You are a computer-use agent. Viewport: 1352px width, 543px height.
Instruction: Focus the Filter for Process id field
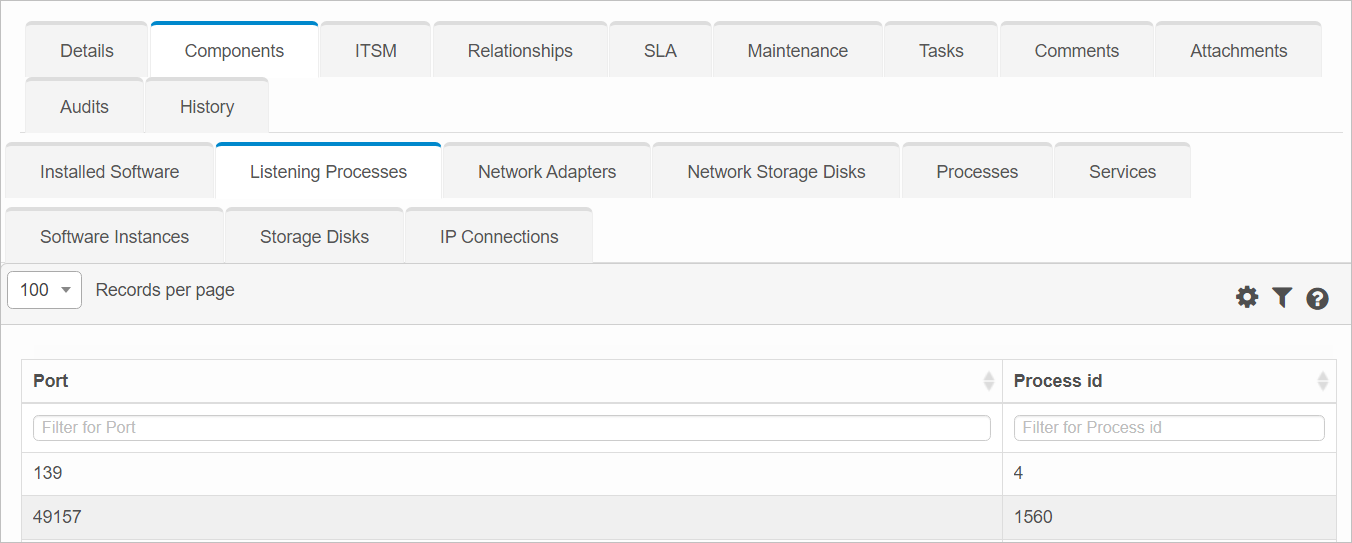(1168, 428)
